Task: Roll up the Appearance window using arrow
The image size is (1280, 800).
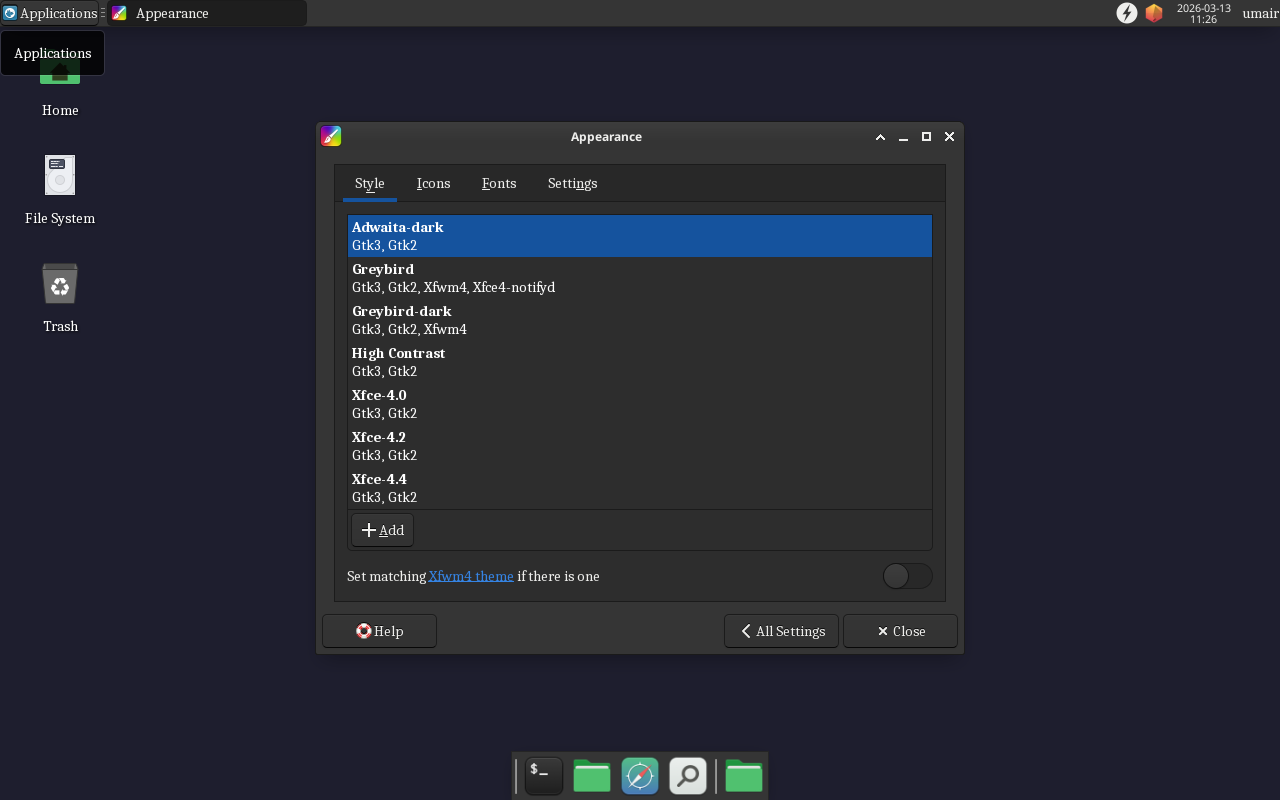Action: [x=880, y=137]
